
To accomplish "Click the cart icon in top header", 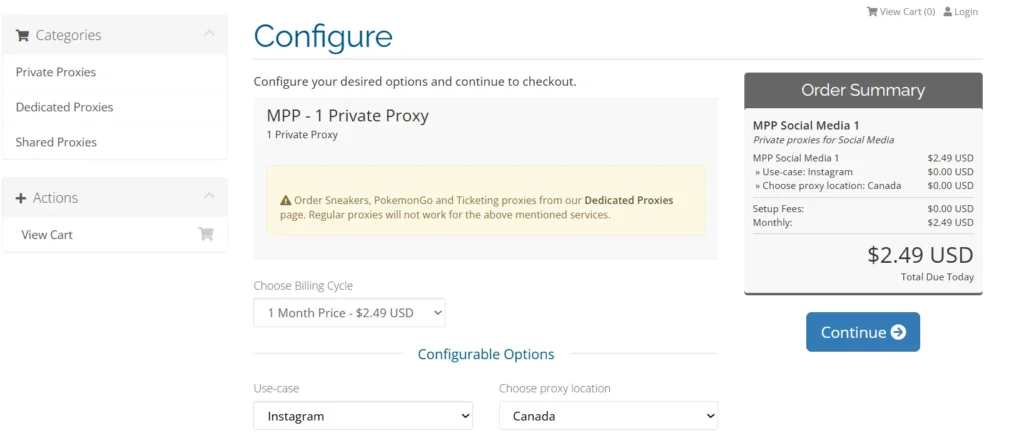I will (x=871, y=12).
